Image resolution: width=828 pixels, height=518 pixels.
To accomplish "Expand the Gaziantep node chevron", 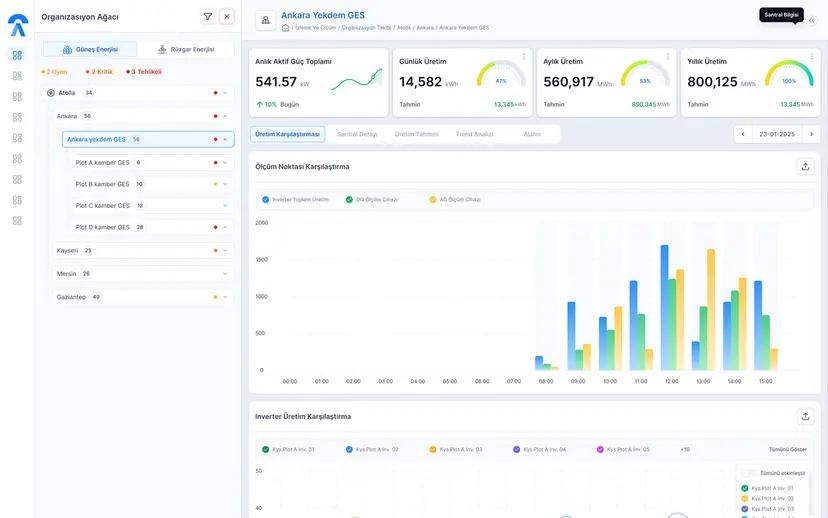I will coord(225,297).
